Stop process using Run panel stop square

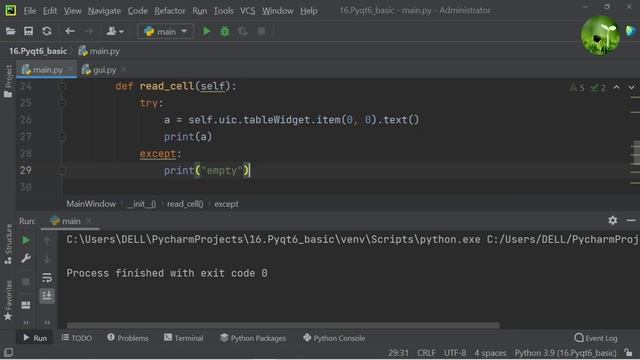(x=26, y=282)
